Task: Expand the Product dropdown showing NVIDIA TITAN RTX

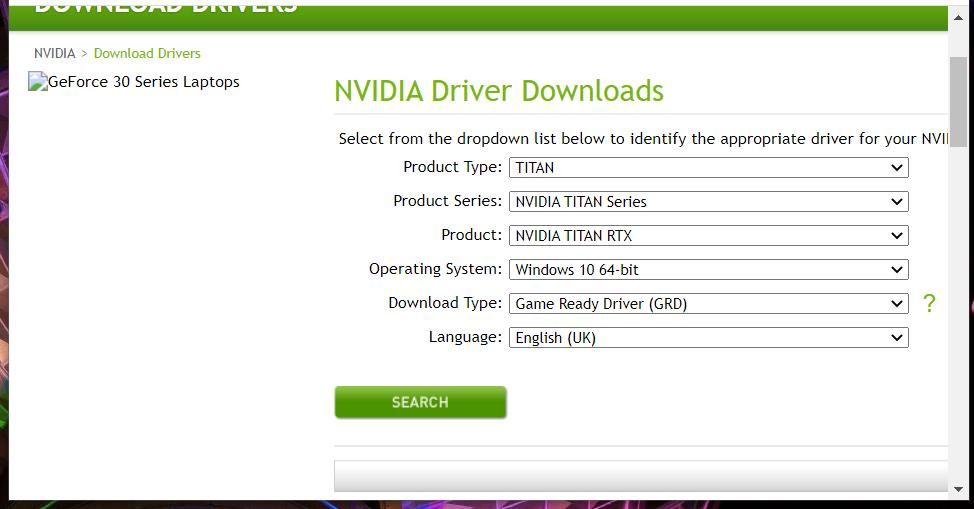Action: point(709,236)
